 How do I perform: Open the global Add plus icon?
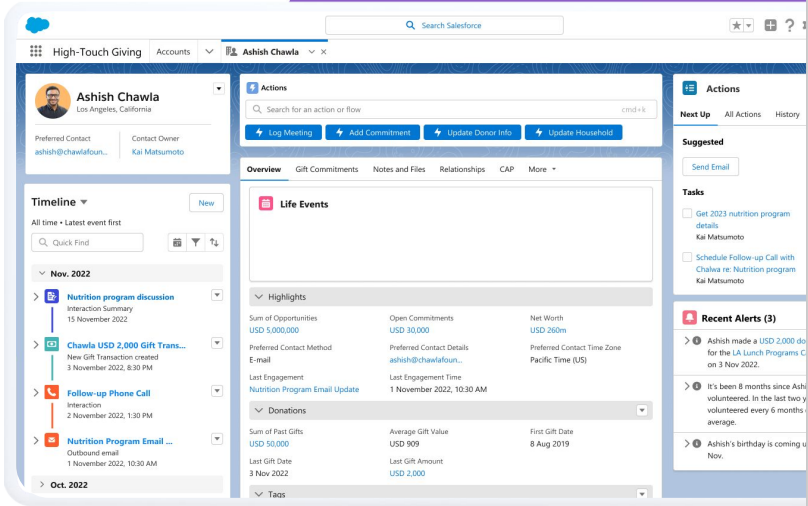(770, 25)
